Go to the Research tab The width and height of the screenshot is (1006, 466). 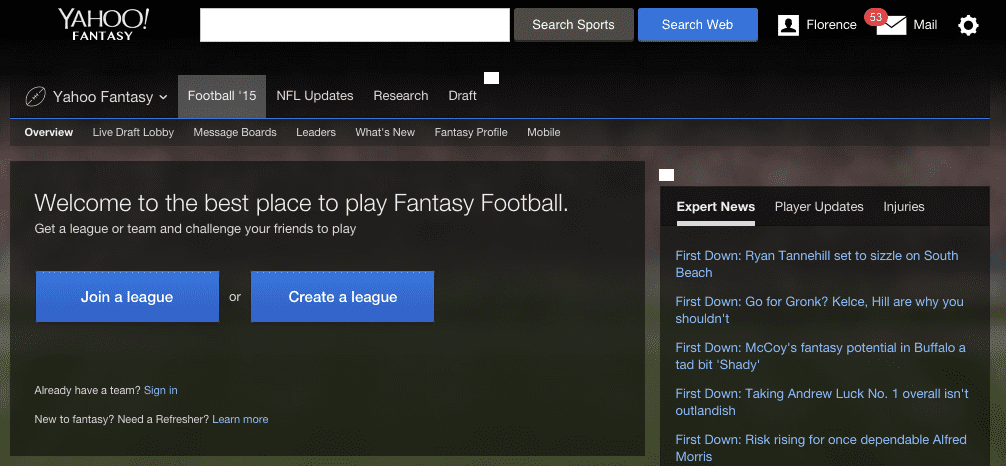click(400, 96)
